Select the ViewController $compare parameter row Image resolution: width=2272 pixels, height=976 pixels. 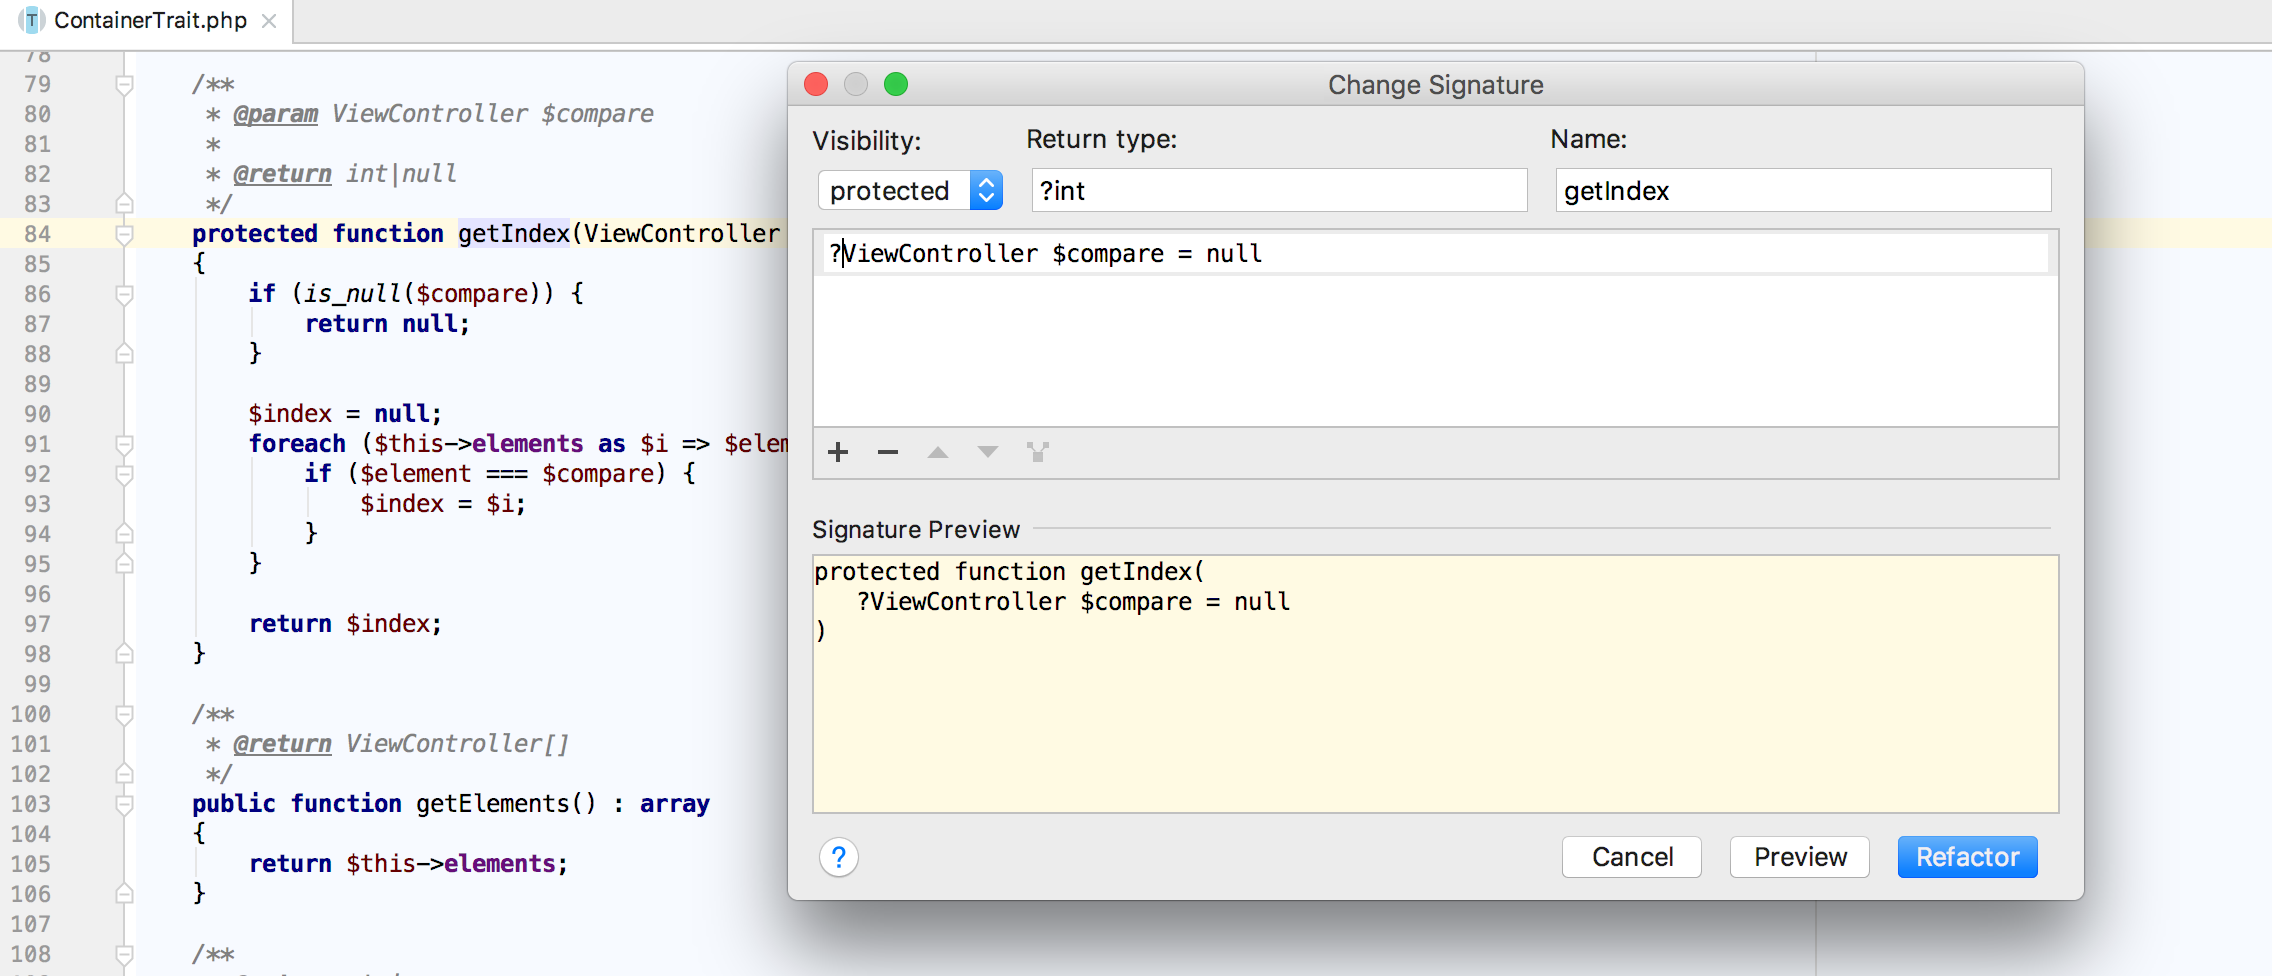[1434, 254]
